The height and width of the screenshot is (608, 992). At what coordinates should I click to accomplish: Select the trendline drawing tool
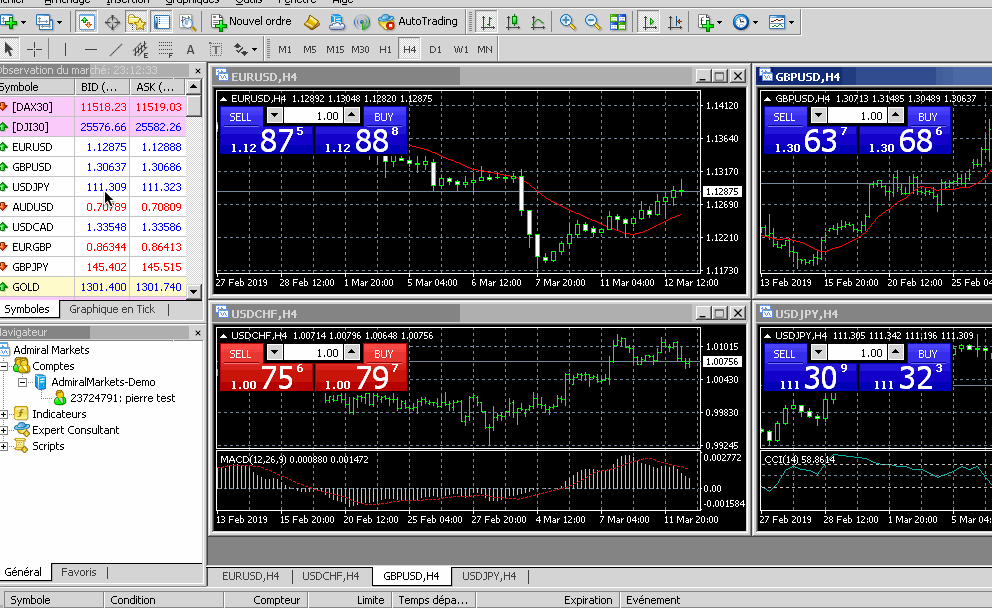pos(115,49)
